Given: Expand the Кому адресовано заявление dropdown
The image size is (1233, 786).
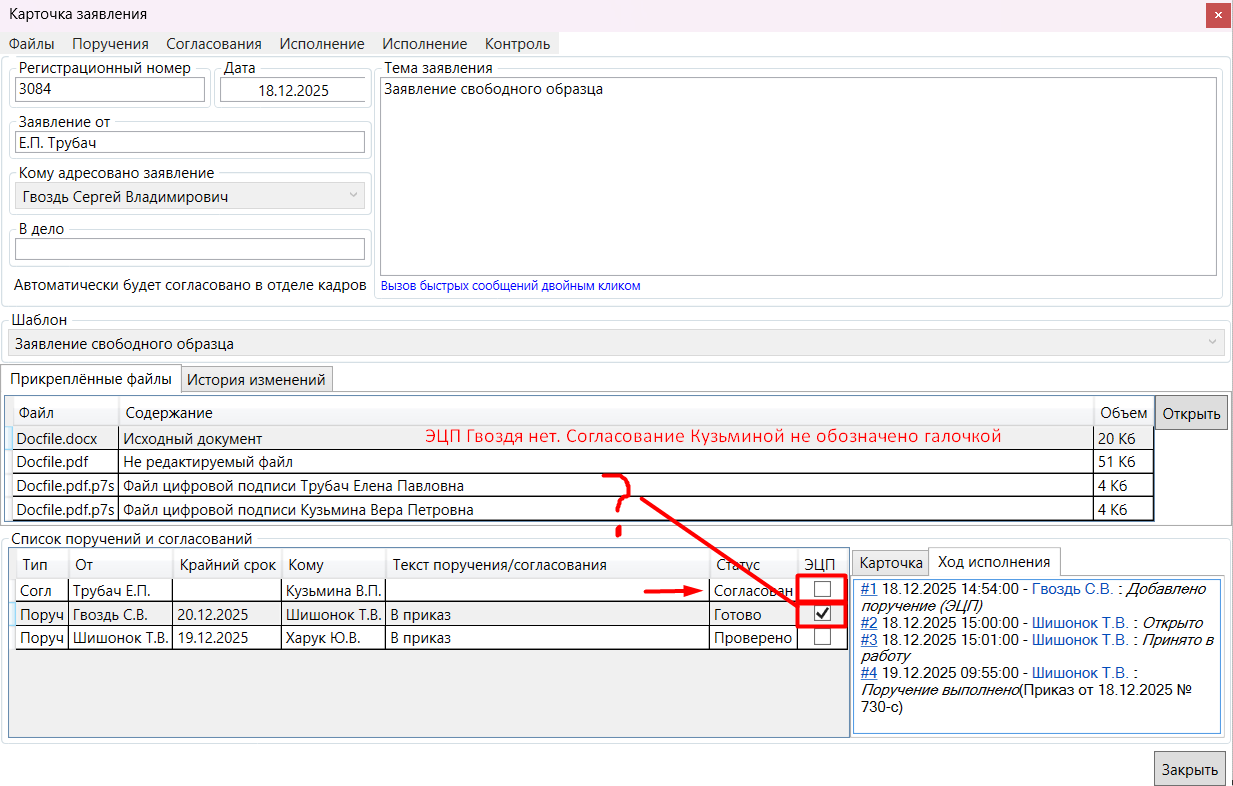Looking at the screenshot, I should pos(354,197).
